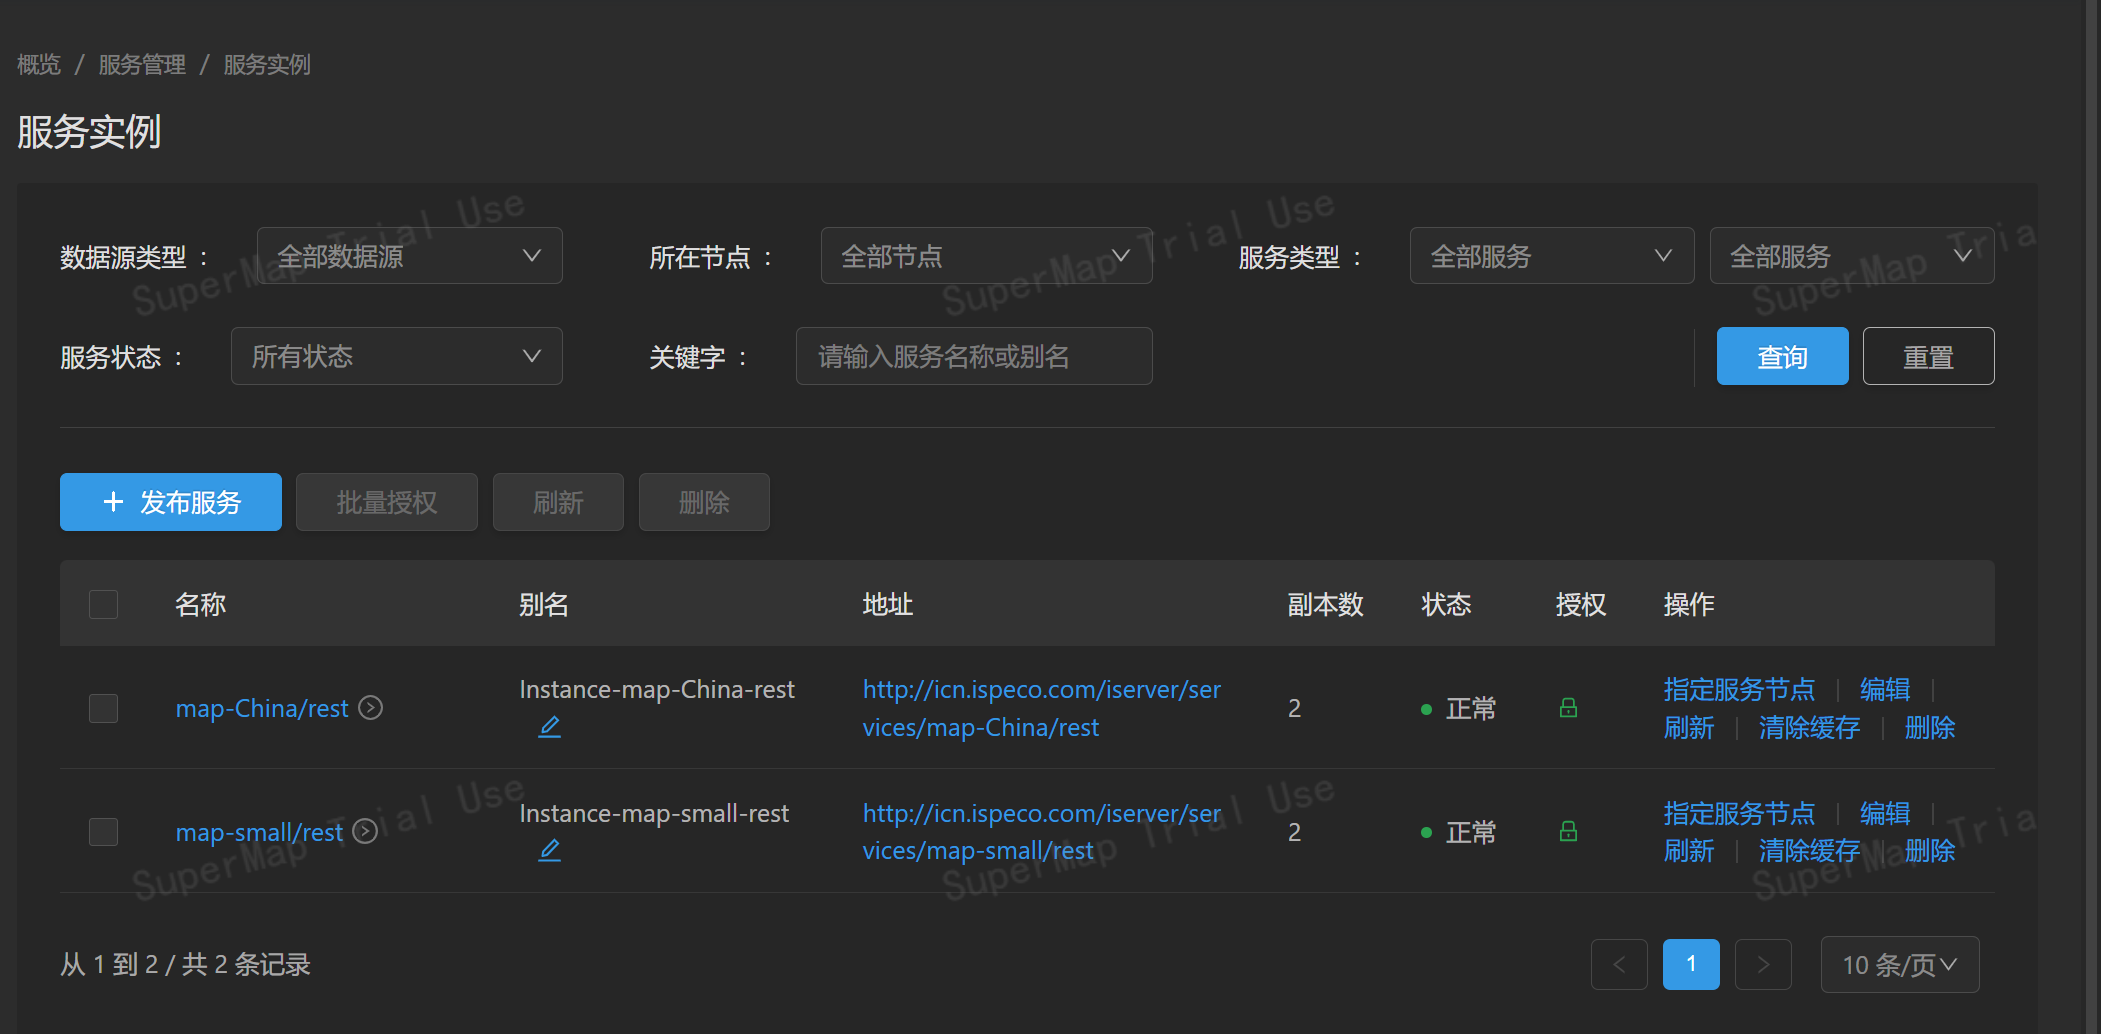This screenshot has height=1034, width=2101.
Task: Select the checkbox for the map-small/rest row
Action: click(103, 831)
